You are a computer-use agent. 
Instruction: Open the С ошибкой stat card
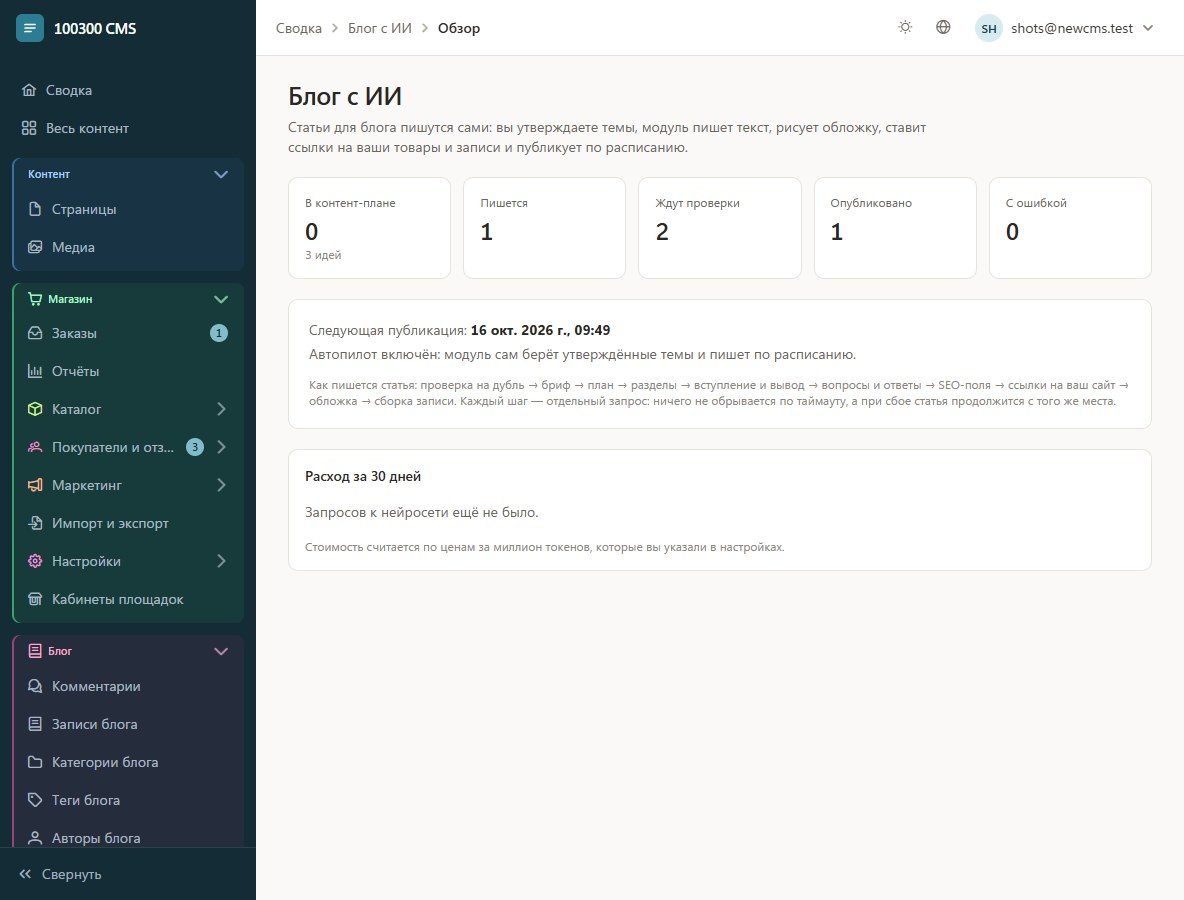1070,228
